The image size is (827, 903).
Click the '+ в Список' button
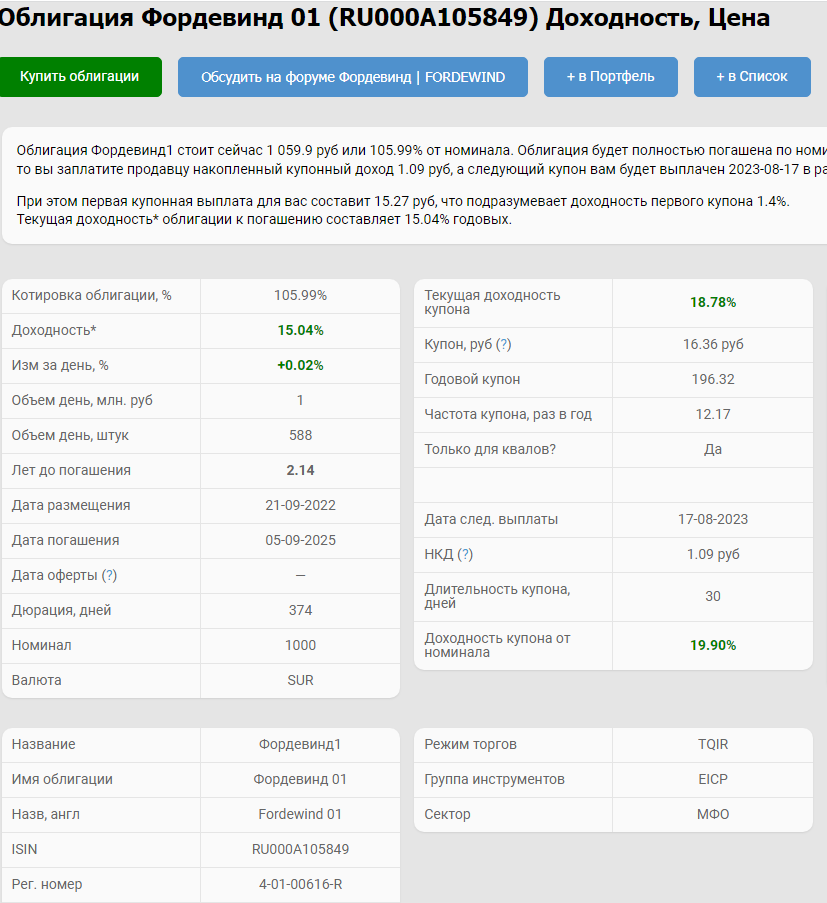click(x=752, y=77)
